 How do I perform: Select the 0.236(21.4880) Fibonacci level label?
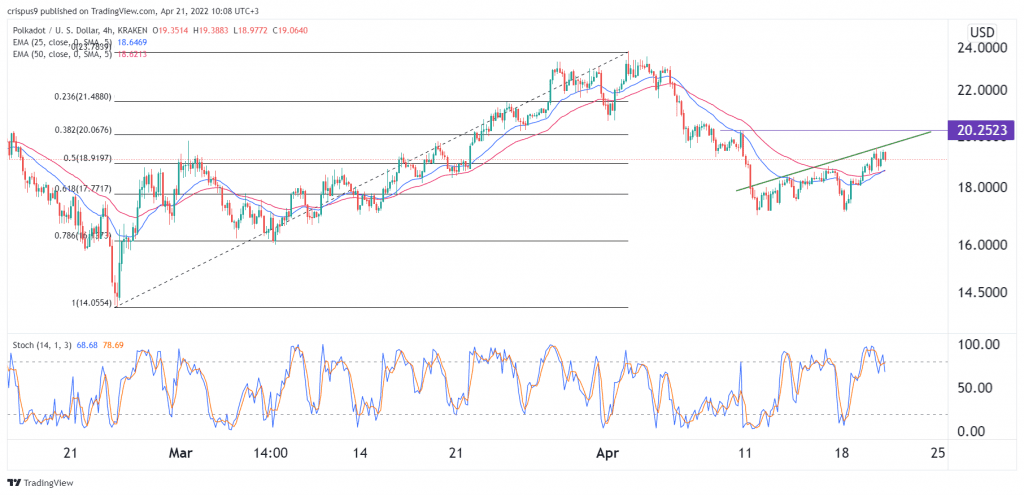coord(82,97)
